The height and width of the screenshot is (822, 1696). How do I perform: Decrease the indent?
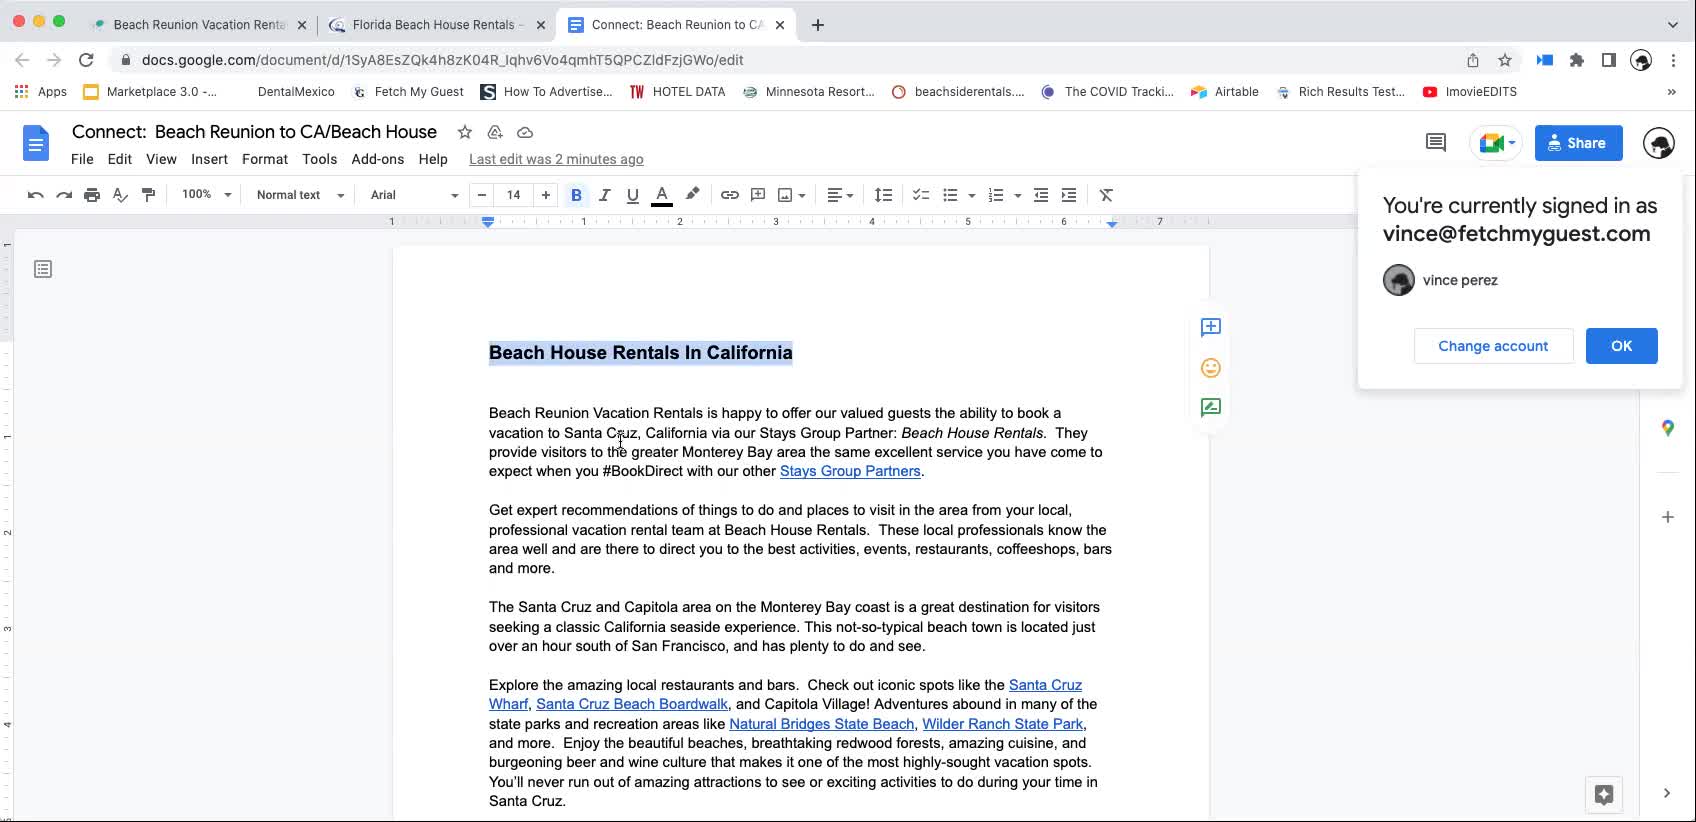(1041, 195)
